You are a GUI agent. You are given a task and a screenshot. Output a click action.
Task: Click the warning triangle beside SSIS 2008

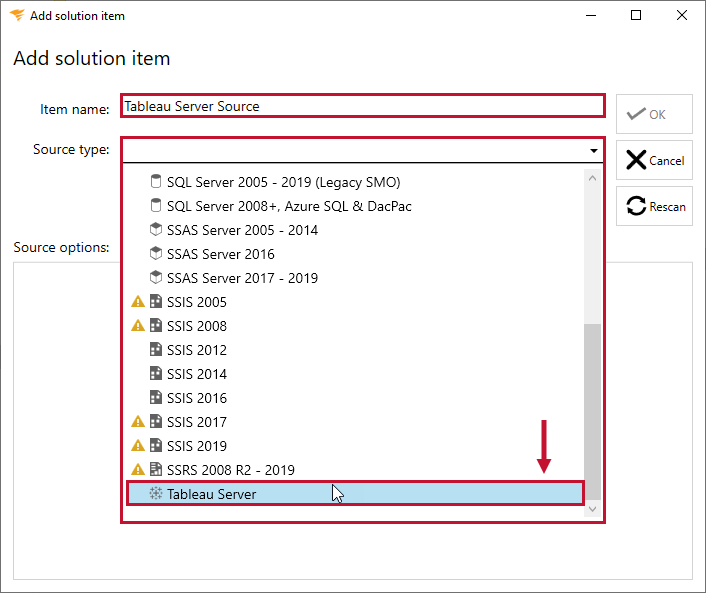(x=138, y=326)
